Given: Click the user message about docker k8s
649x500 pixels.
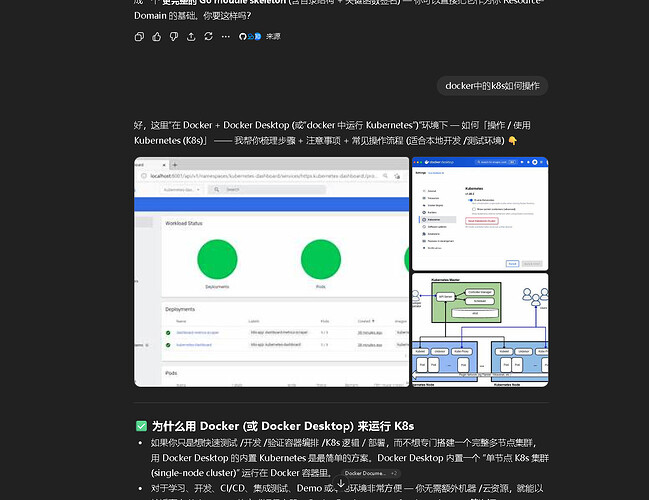Looking at the screenshot, I should pos(492,86).
